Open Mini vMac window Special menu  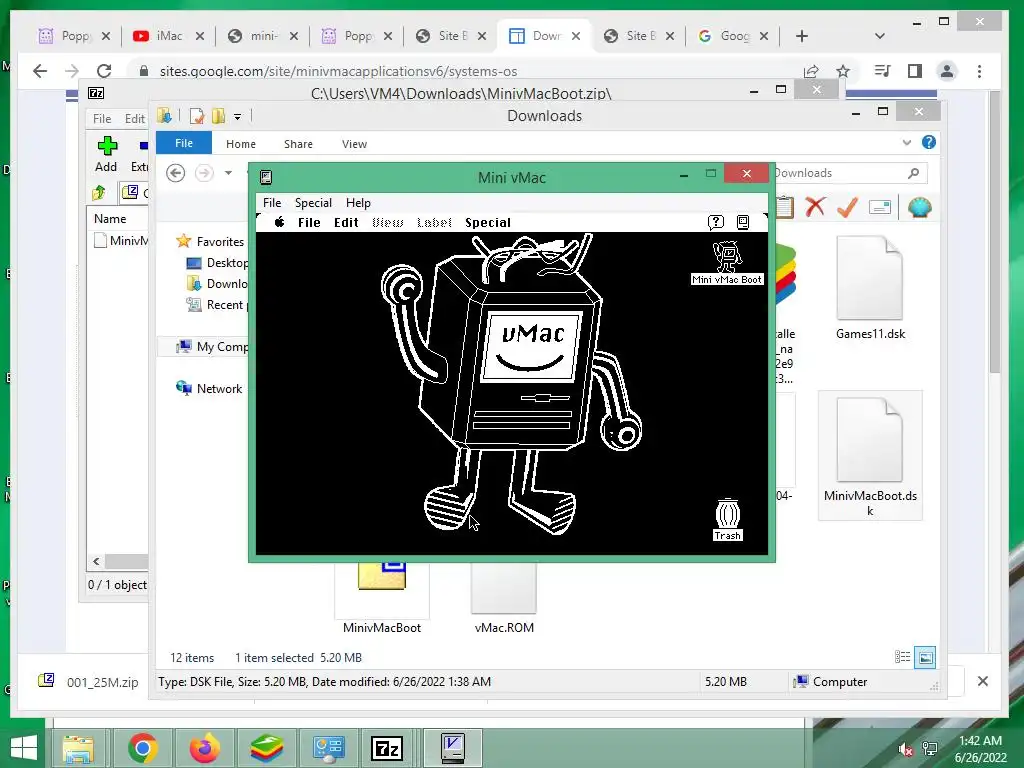coord(313,202)
